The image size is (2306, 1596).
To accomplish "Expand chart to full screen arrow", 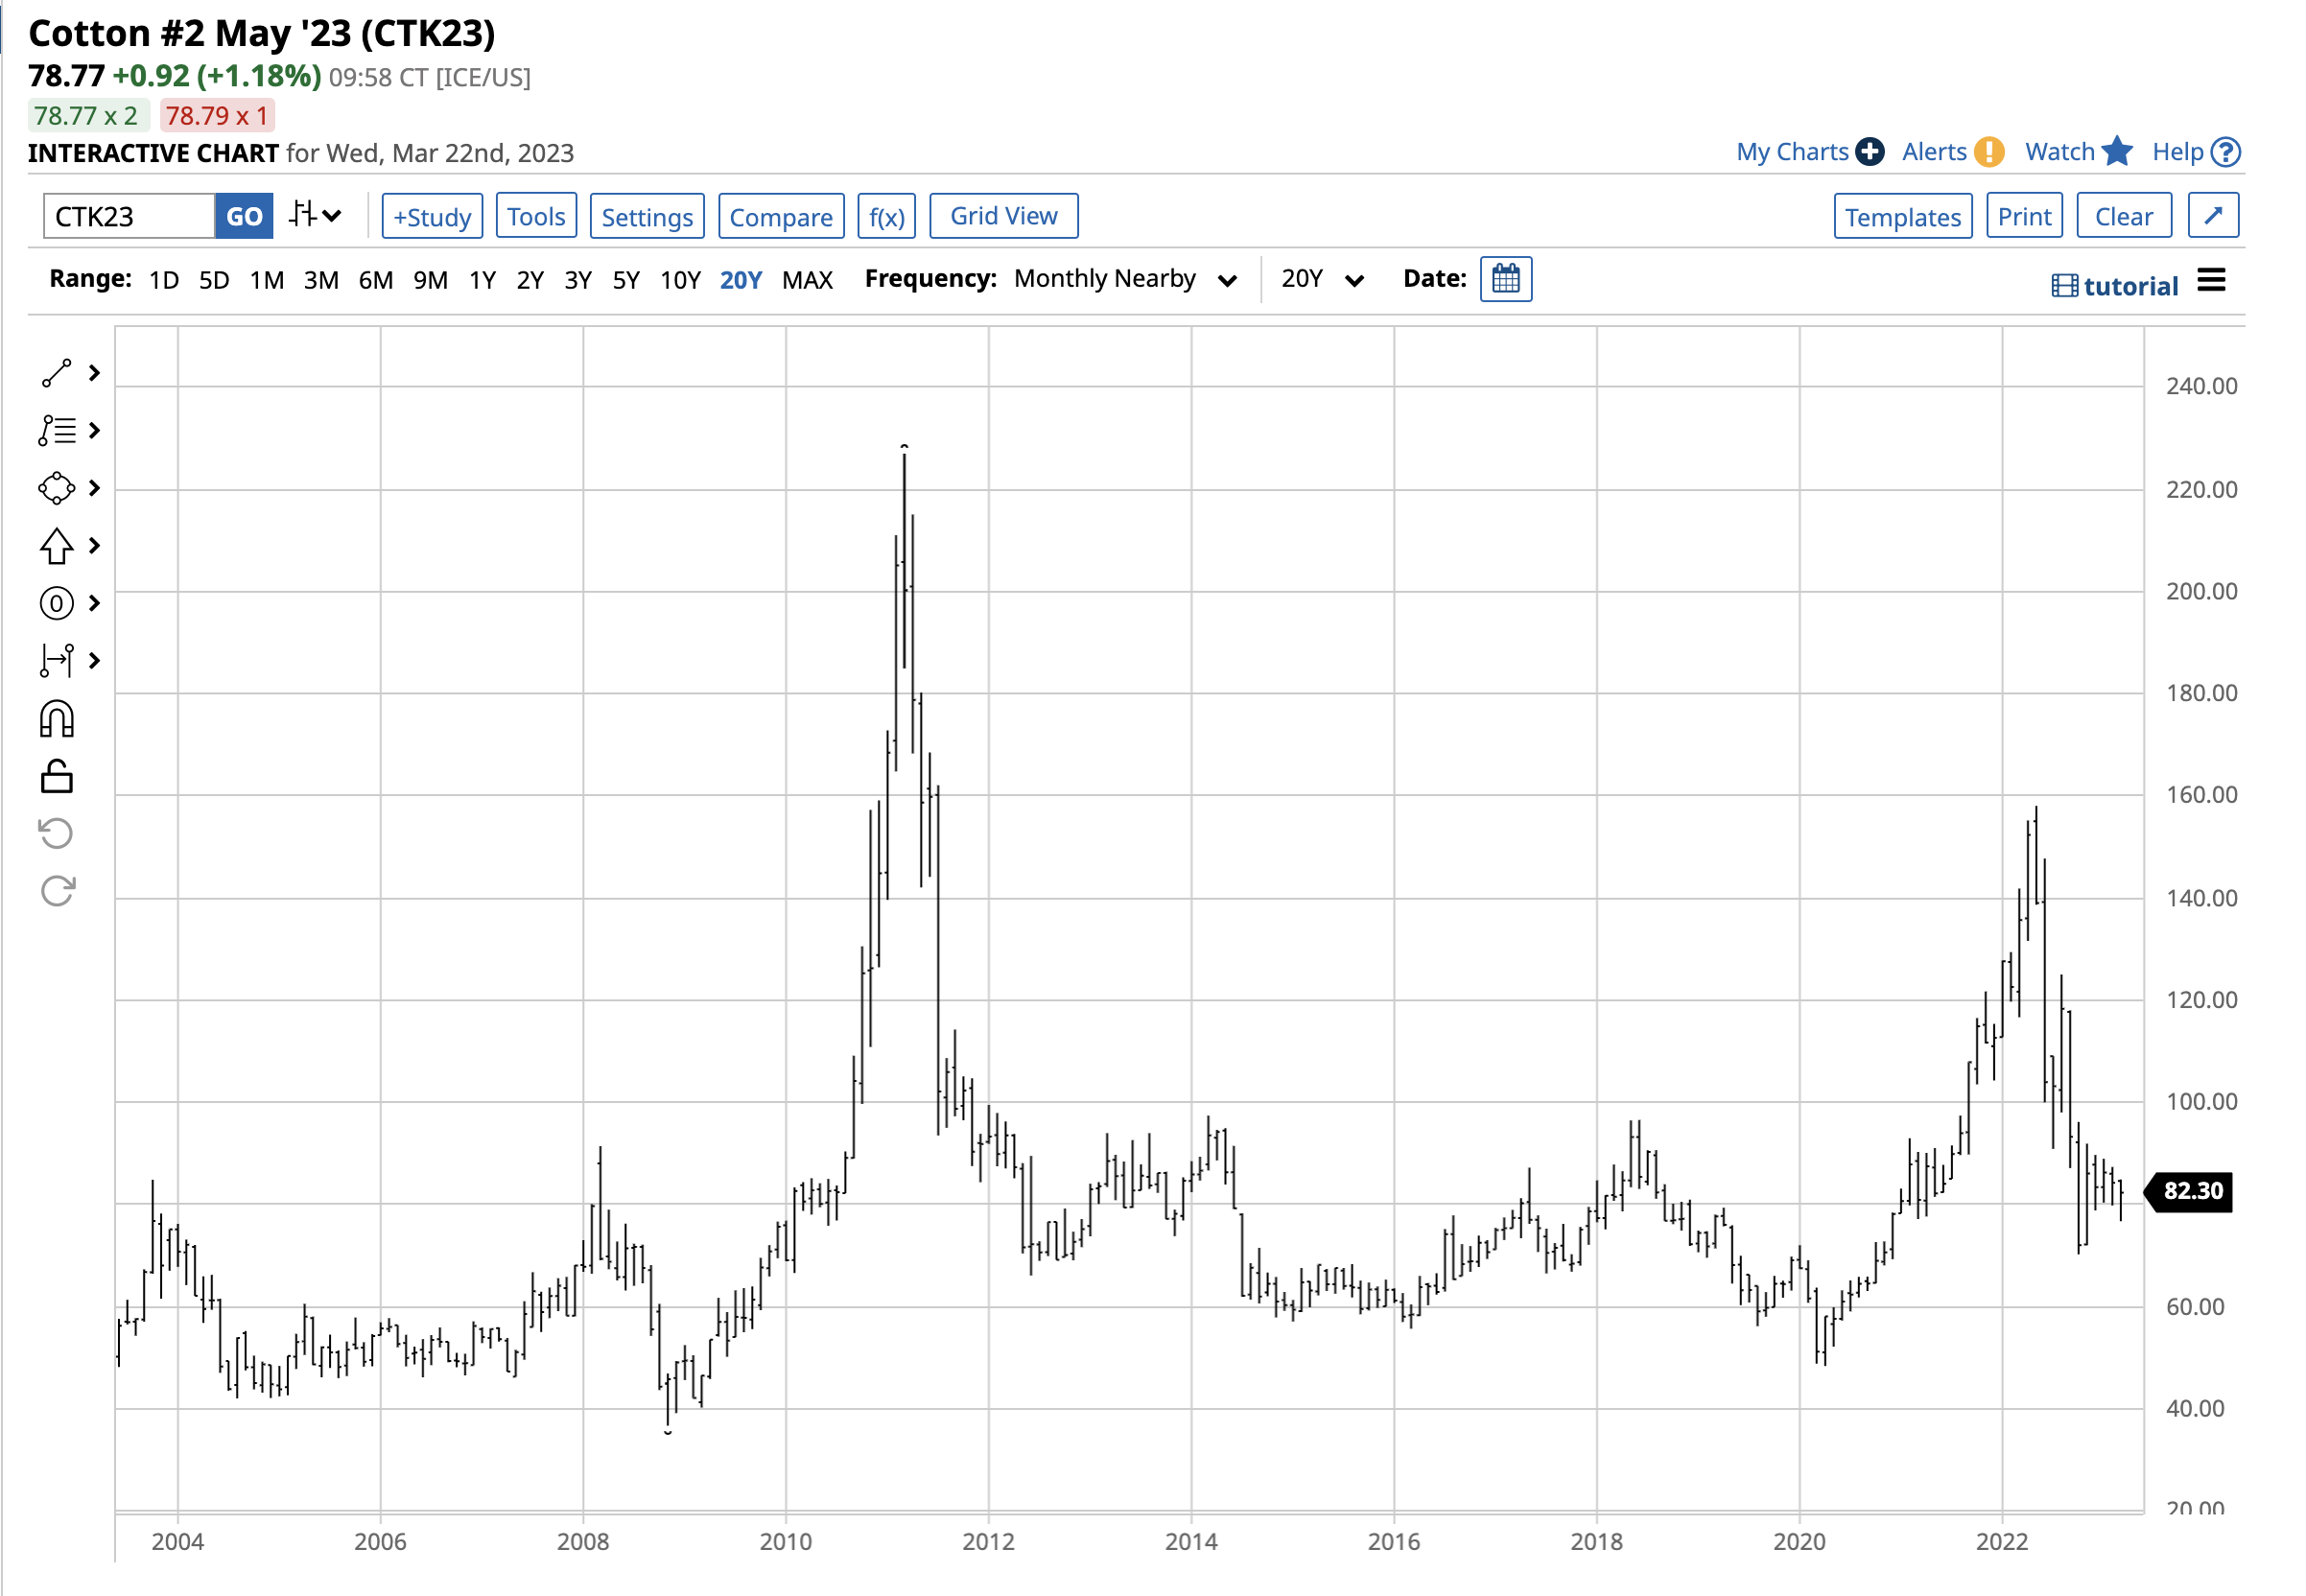I will pos(2212,216).
